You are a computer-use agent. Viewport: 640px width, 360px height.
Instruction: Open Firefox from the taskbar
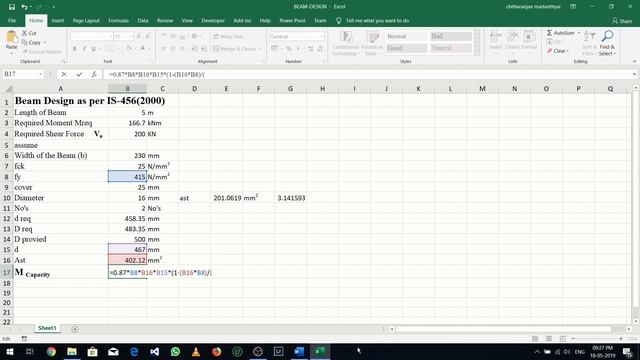[x=217, y=351]
